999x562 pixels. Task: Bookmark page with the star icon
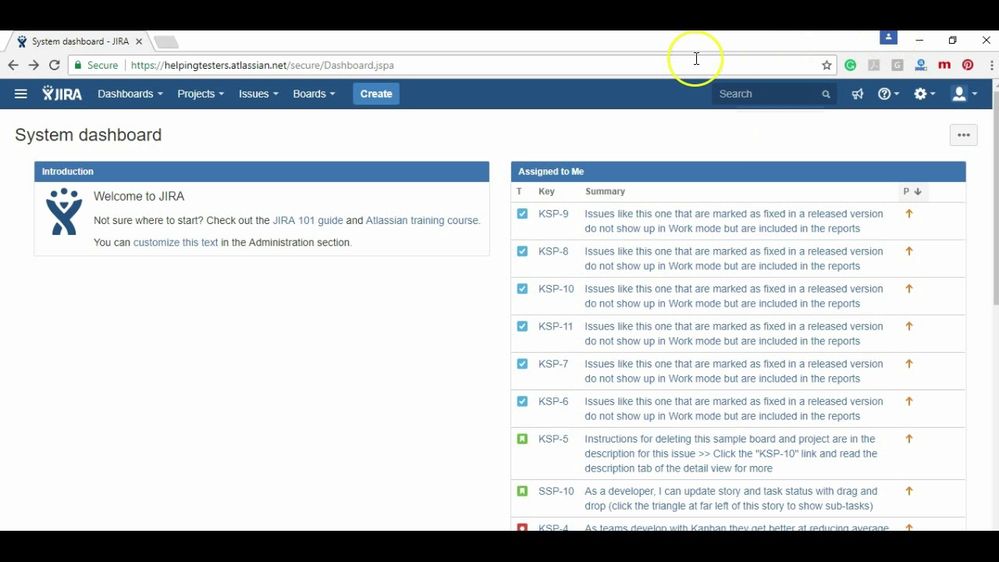coord(826,65)
